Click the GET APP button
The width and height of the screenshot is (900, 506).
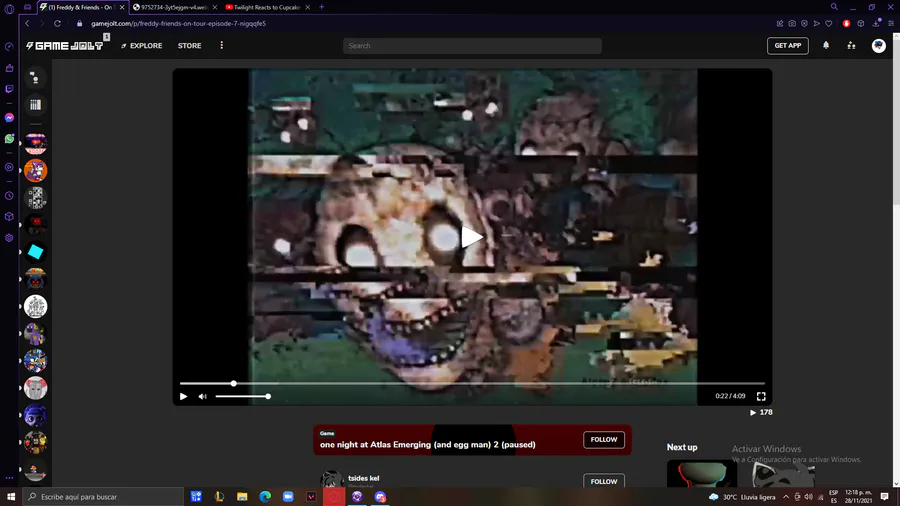pos(788,45)
